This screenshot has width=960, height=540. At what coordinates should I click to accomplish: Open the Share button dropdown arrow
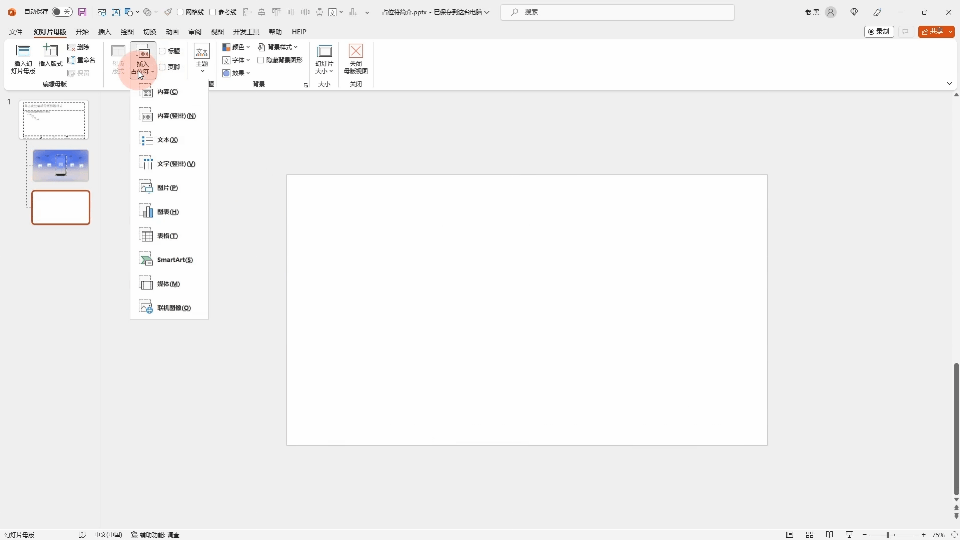(x=951, y=31)
